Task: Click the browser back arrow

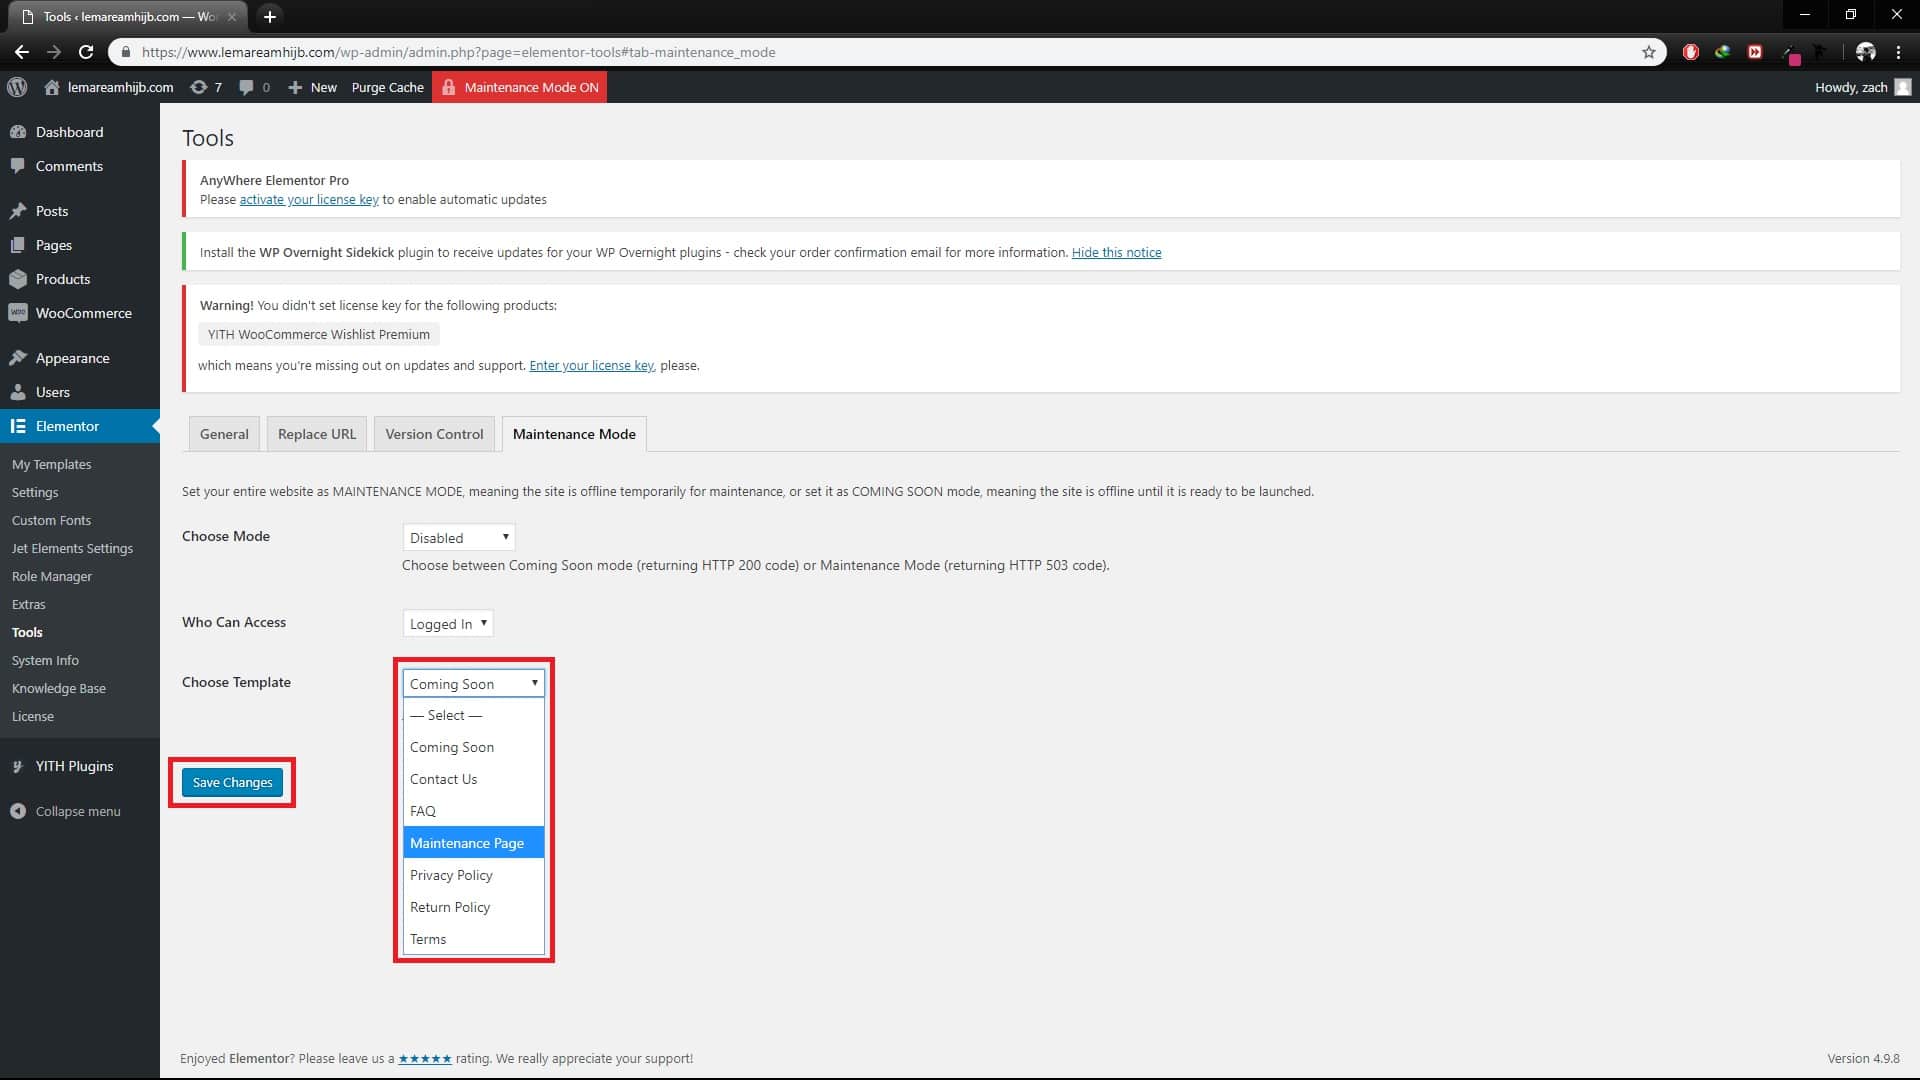Action: pyautogui.click(x=21, y=52)
